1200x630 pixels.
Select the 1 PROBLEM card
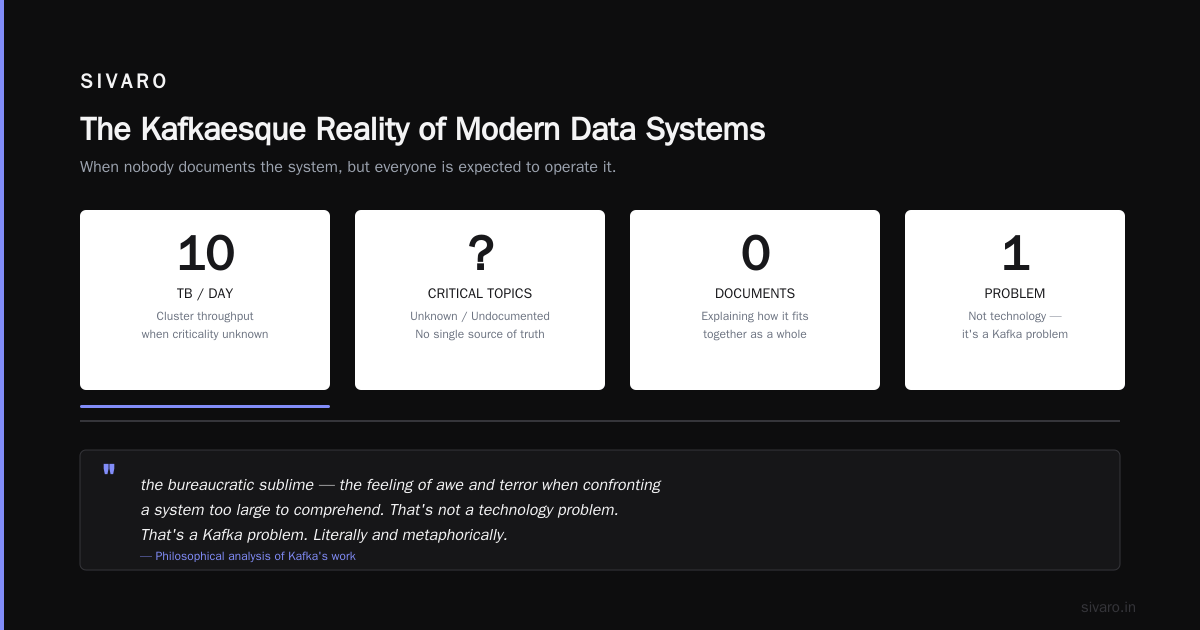pos(1015,300)
